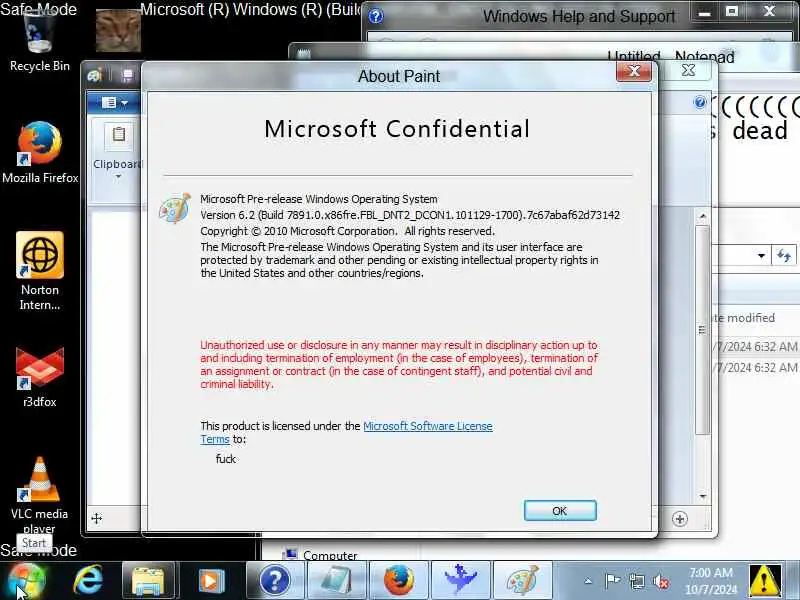Click the yellow warning triangle icon in taskbar
This screenshot has width=800, height=600.
pyautogui.click(x=764, y=581)
